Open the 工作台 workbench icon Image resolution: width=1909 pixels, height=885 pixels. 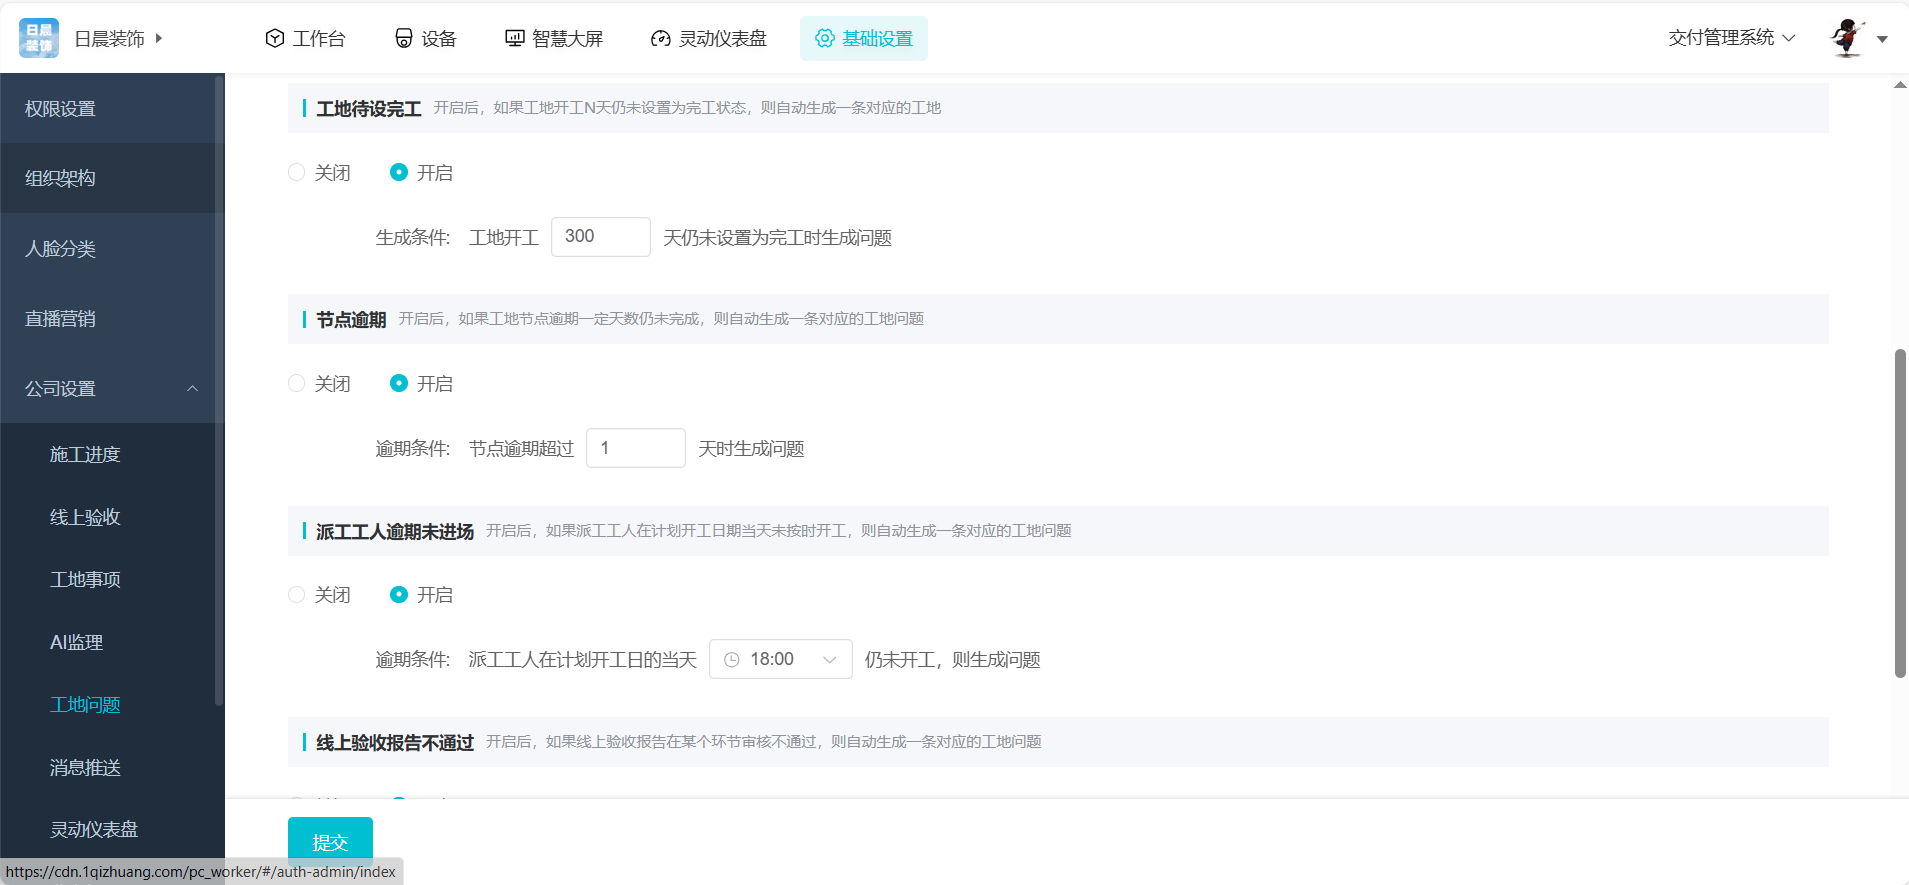tap(274, 38)
